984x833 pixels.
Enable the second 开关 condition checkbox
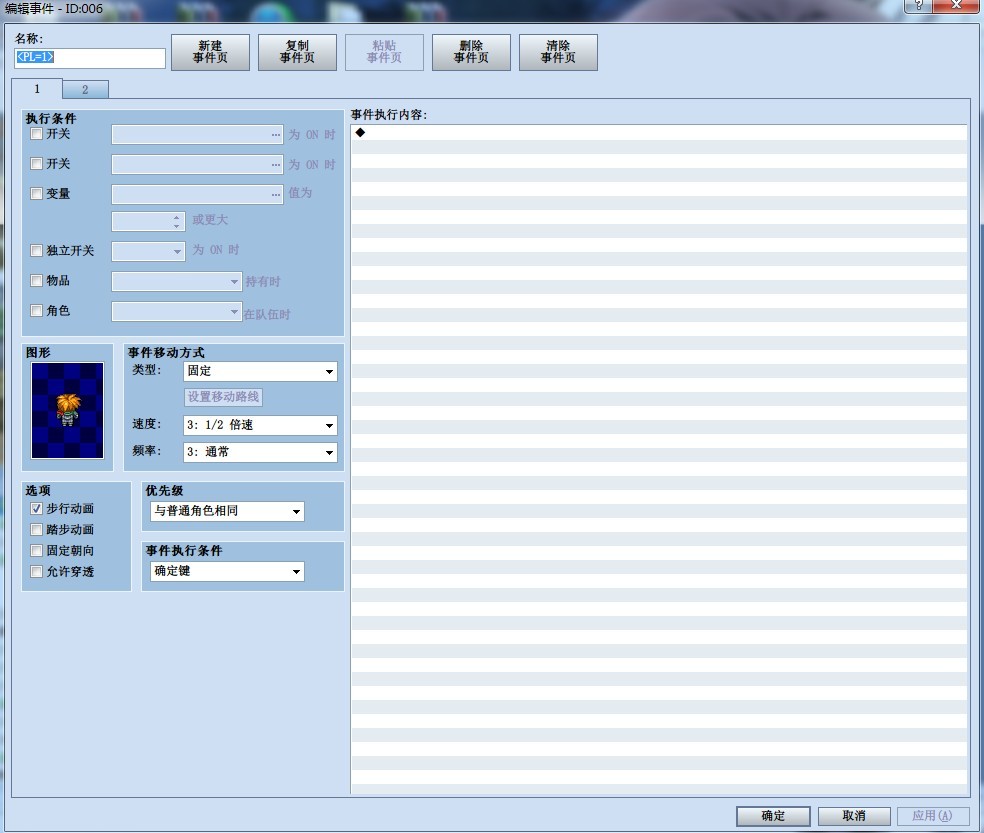point(36,164)
